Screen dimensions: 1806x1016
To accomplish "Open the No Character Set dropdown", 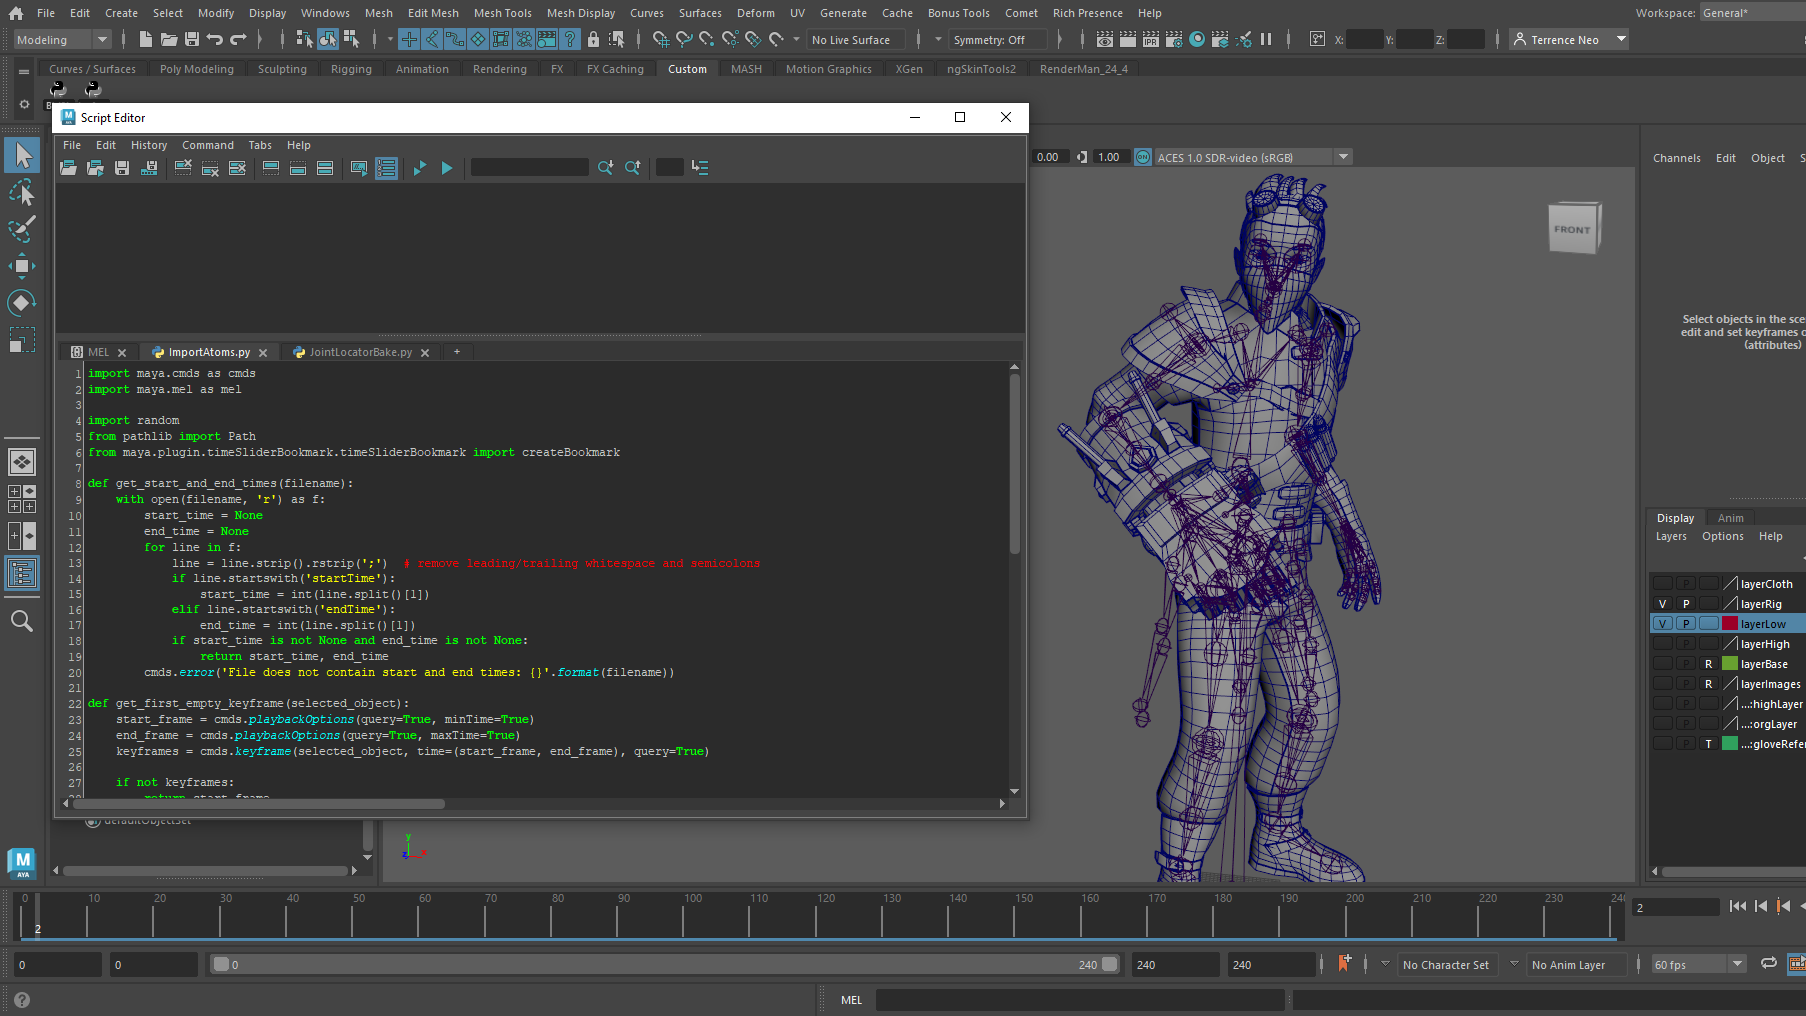I will [1447, 964].
